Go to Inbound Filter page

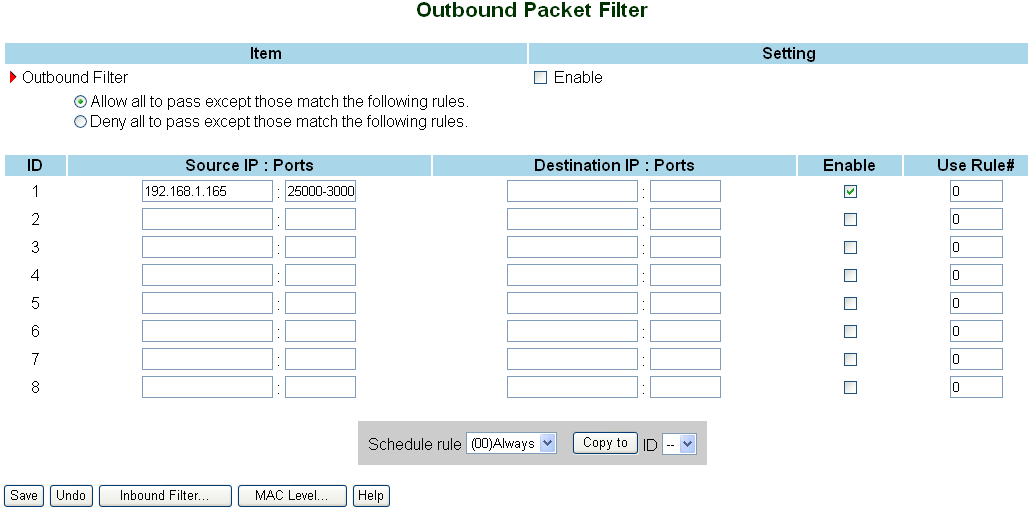tap(165, 496)
